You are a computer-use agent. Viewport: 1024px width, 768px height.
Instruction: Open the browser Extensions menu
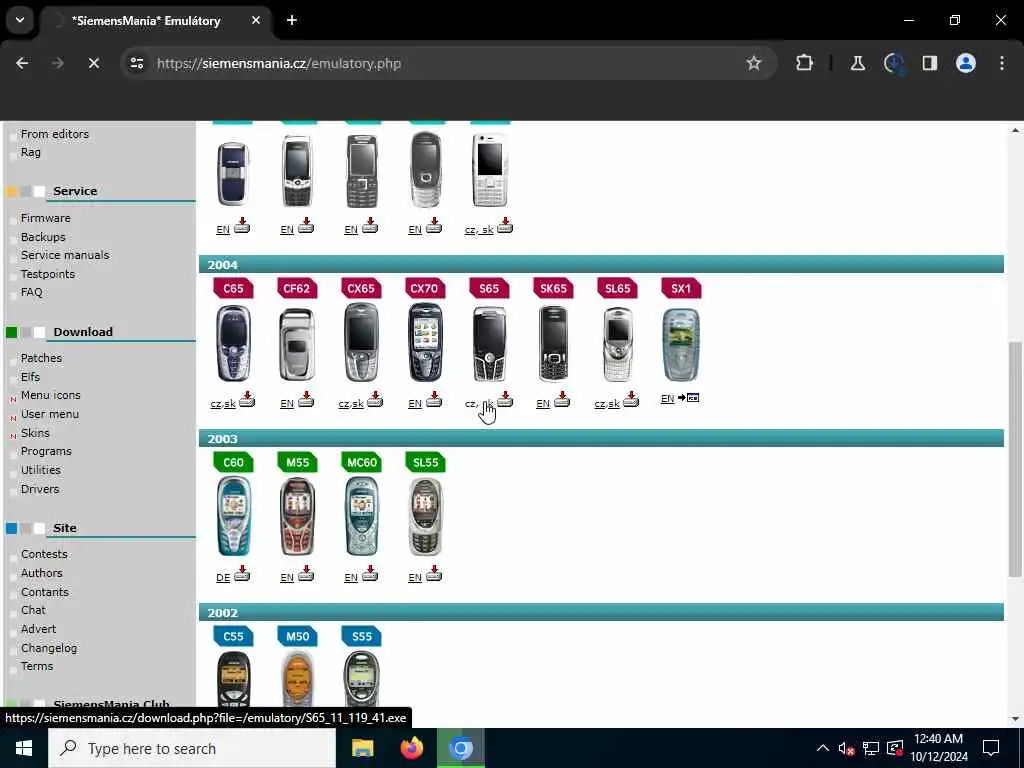805,63
